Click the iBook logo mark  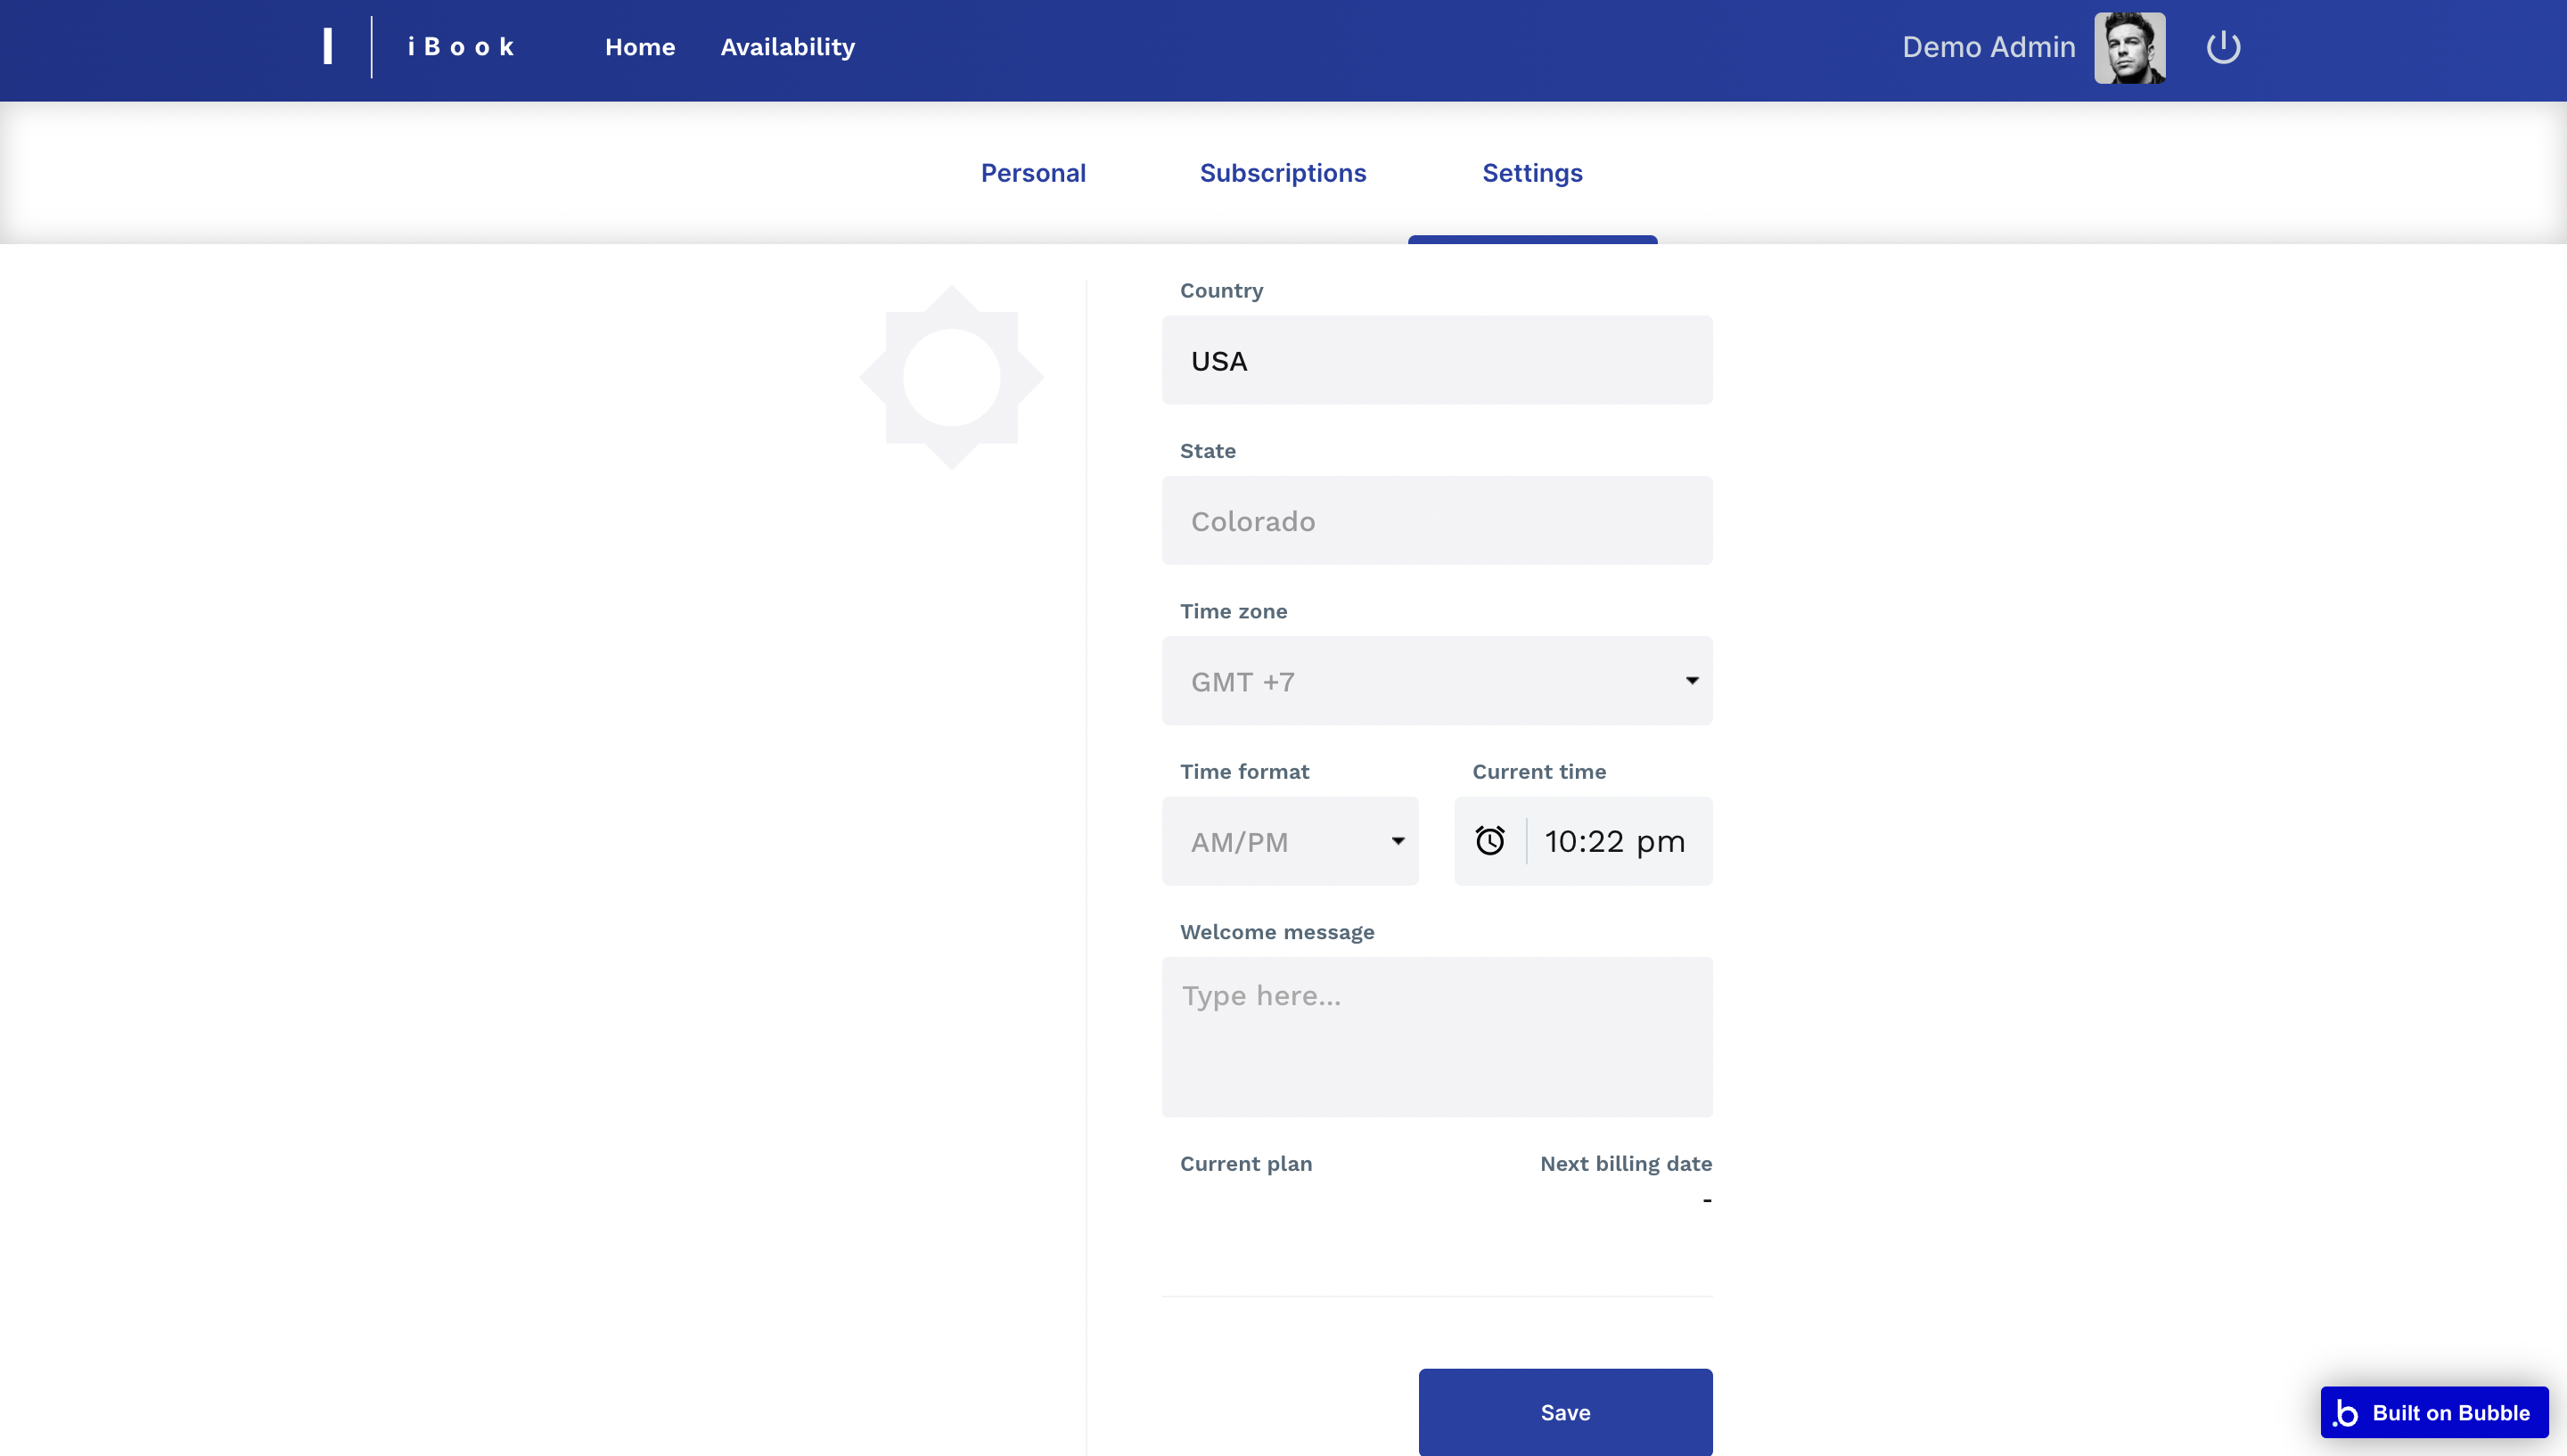328,47
